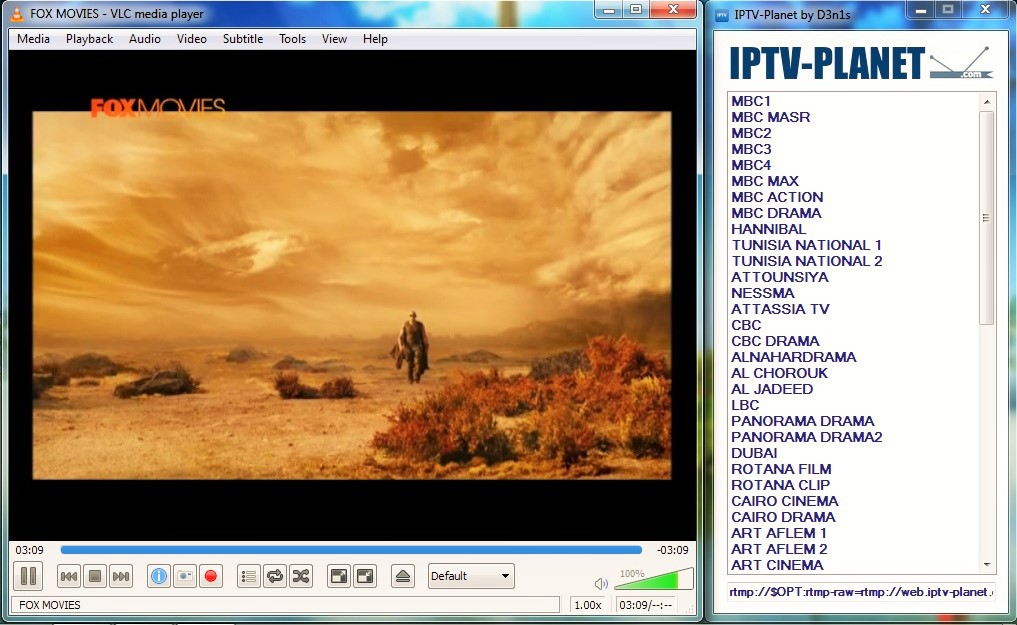Click the IPTV-PLANET logo banner
Screen dimensions: 1017x625
click(861, 63)
